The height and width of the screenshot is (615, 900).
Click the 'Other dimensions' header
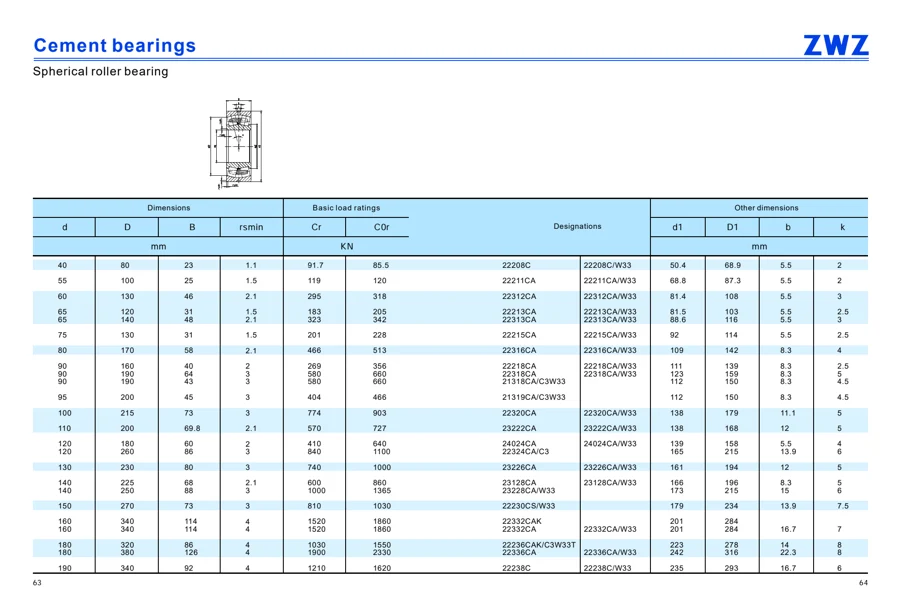[x=766, y=208]
